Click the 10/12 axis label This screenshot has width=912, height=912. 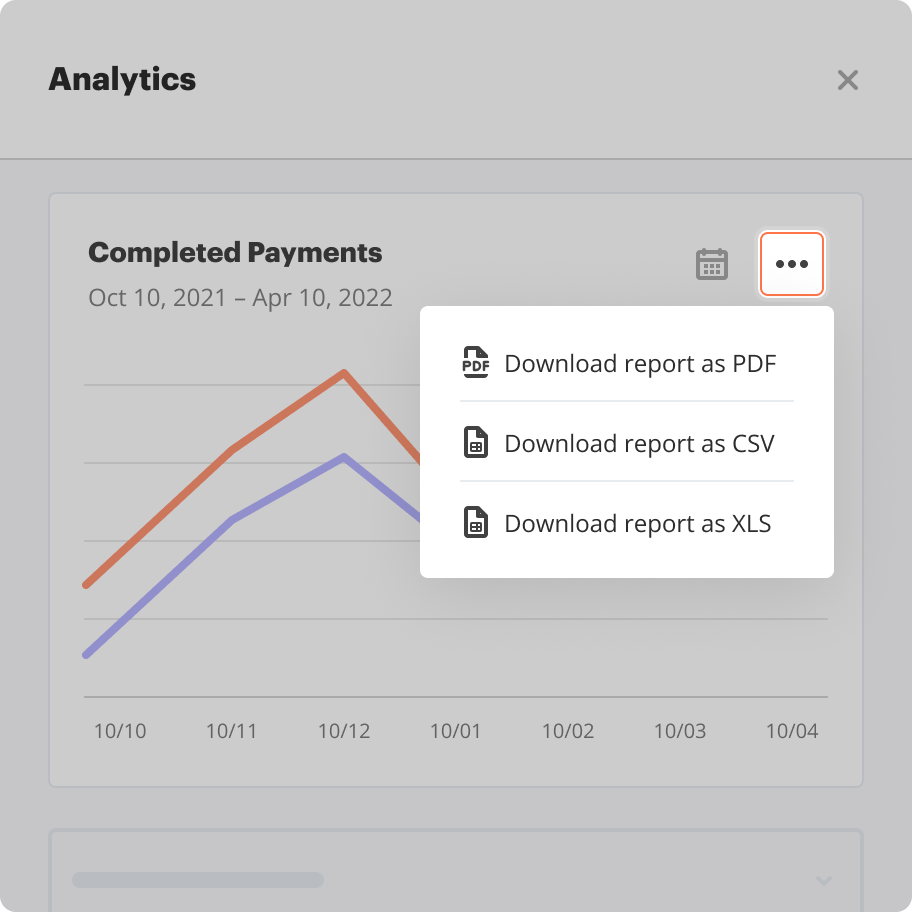pyautogui.click(x=343, y=731)
